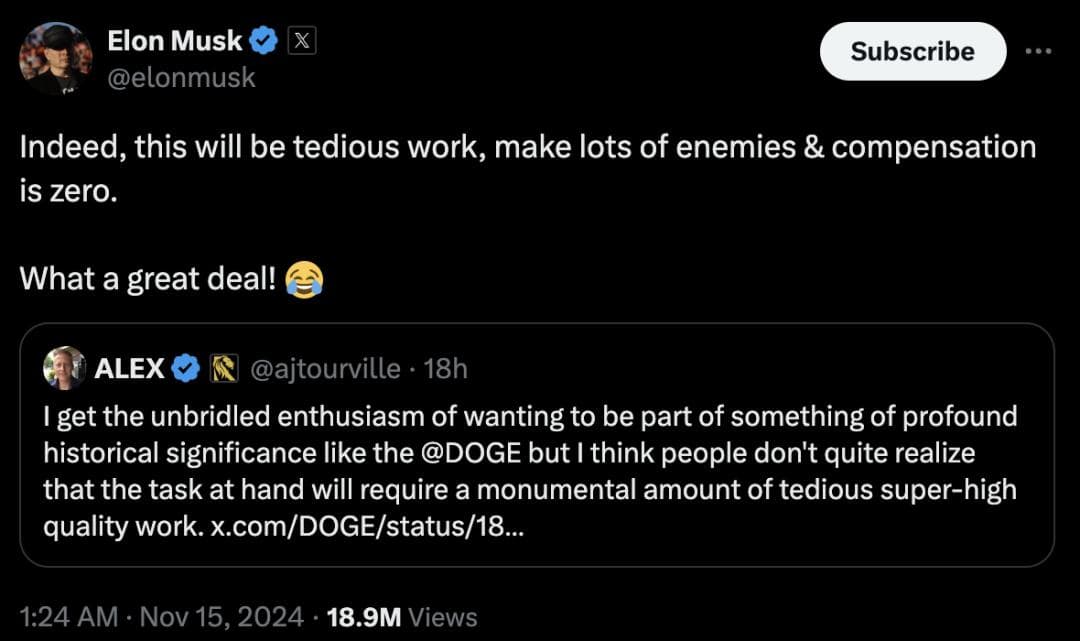This screenshot has height=641, width=1080.
Task: Click the laughing-crying emoji in the tweet
Action: [304, 279]
